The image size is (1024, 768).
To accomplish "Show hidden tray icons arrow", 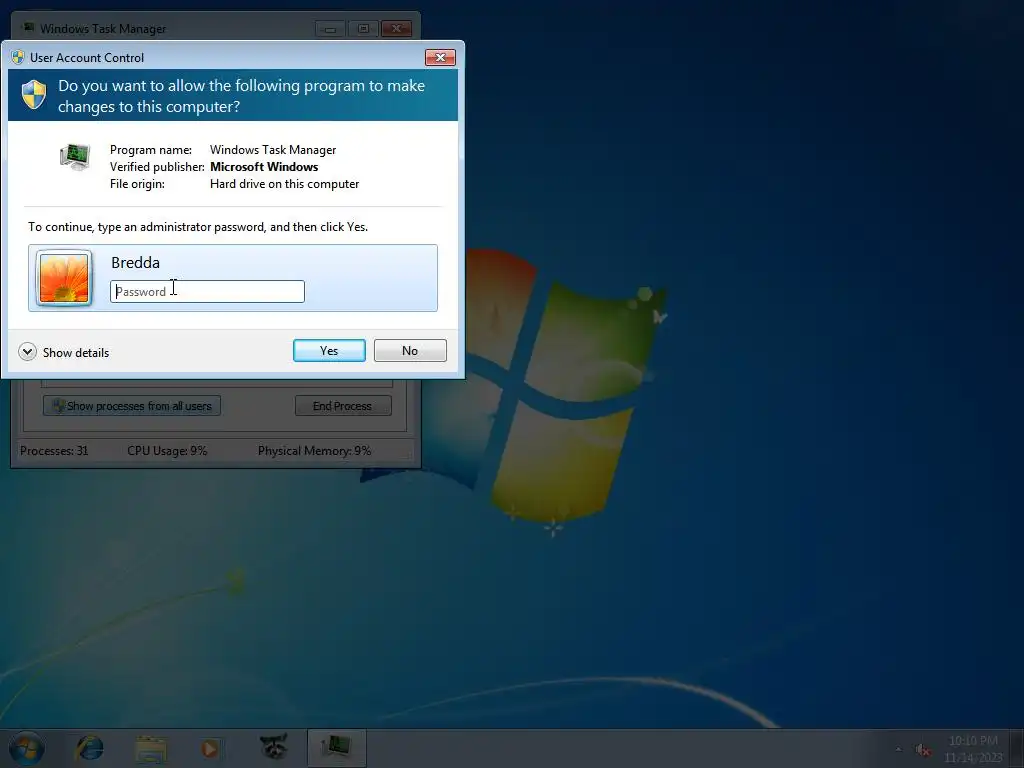I will tap(898, 750).
